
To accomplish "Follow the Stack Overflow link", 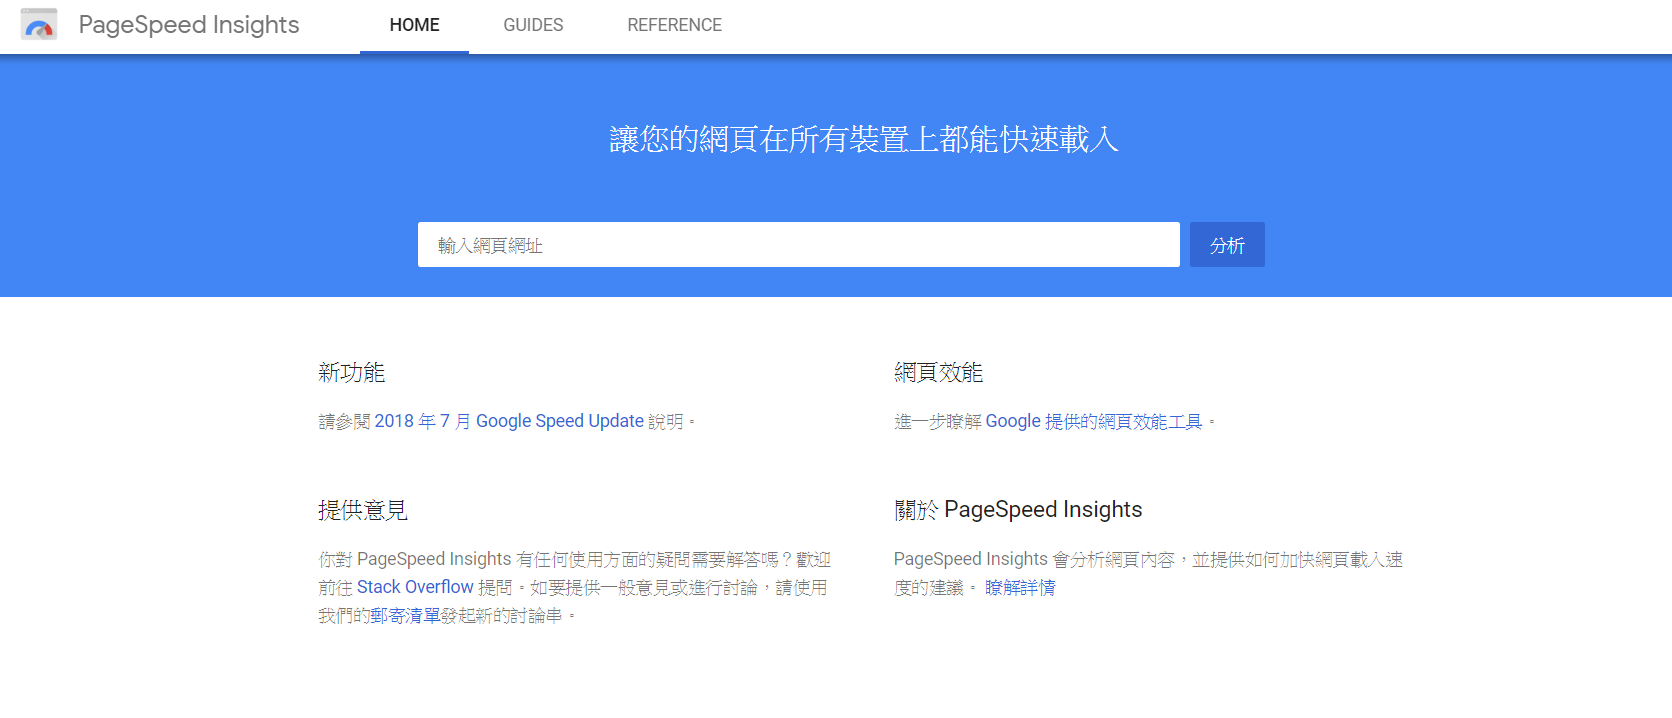I will coord(415,587).
